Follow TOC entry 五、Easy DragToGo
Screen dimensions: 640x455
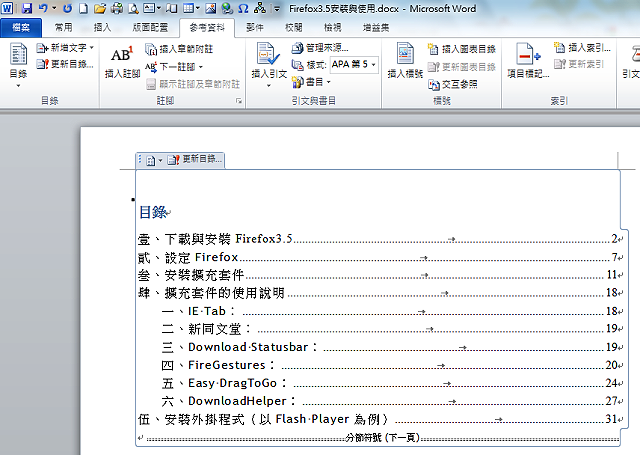pos(389,383)
